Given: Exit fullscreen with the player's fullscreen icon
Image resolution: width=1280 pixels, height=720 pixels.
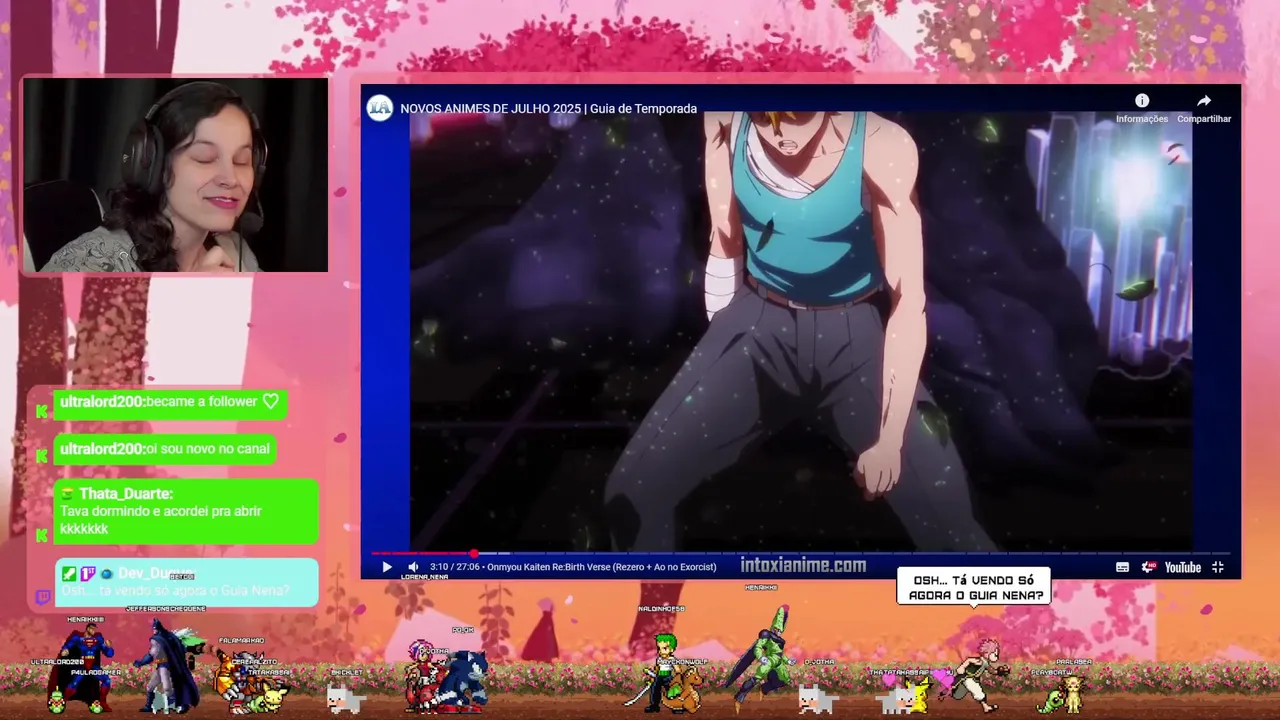Looking at the screenshot, I should tap(1218, 567).
